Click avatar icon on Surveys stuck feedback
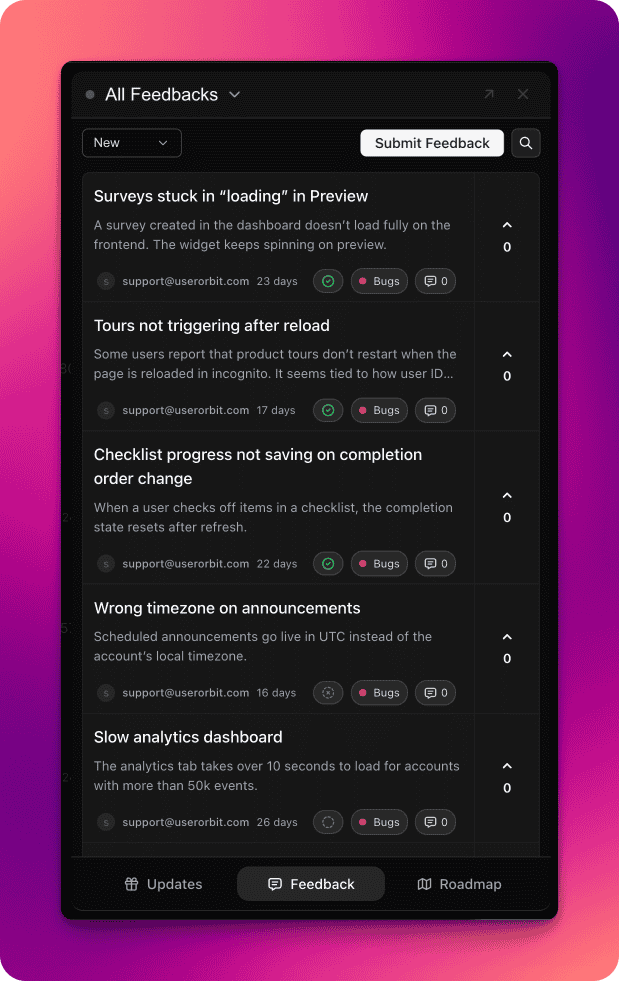Viewport: 619px width, 981px height. 106,281
